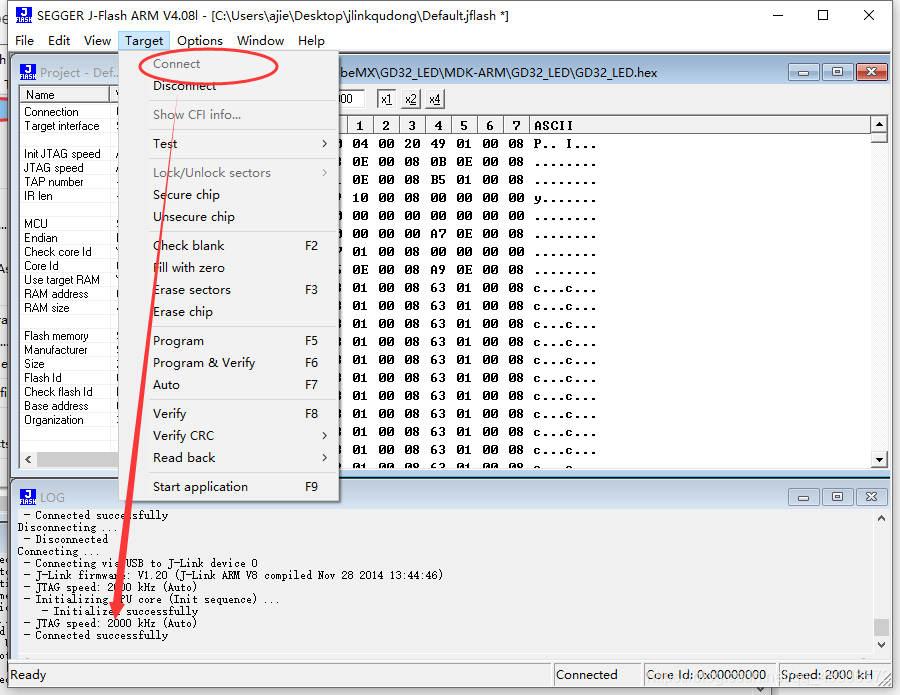Click the J-Flash icon in Project panel title
900x695 pixels.
coord(28,72)
